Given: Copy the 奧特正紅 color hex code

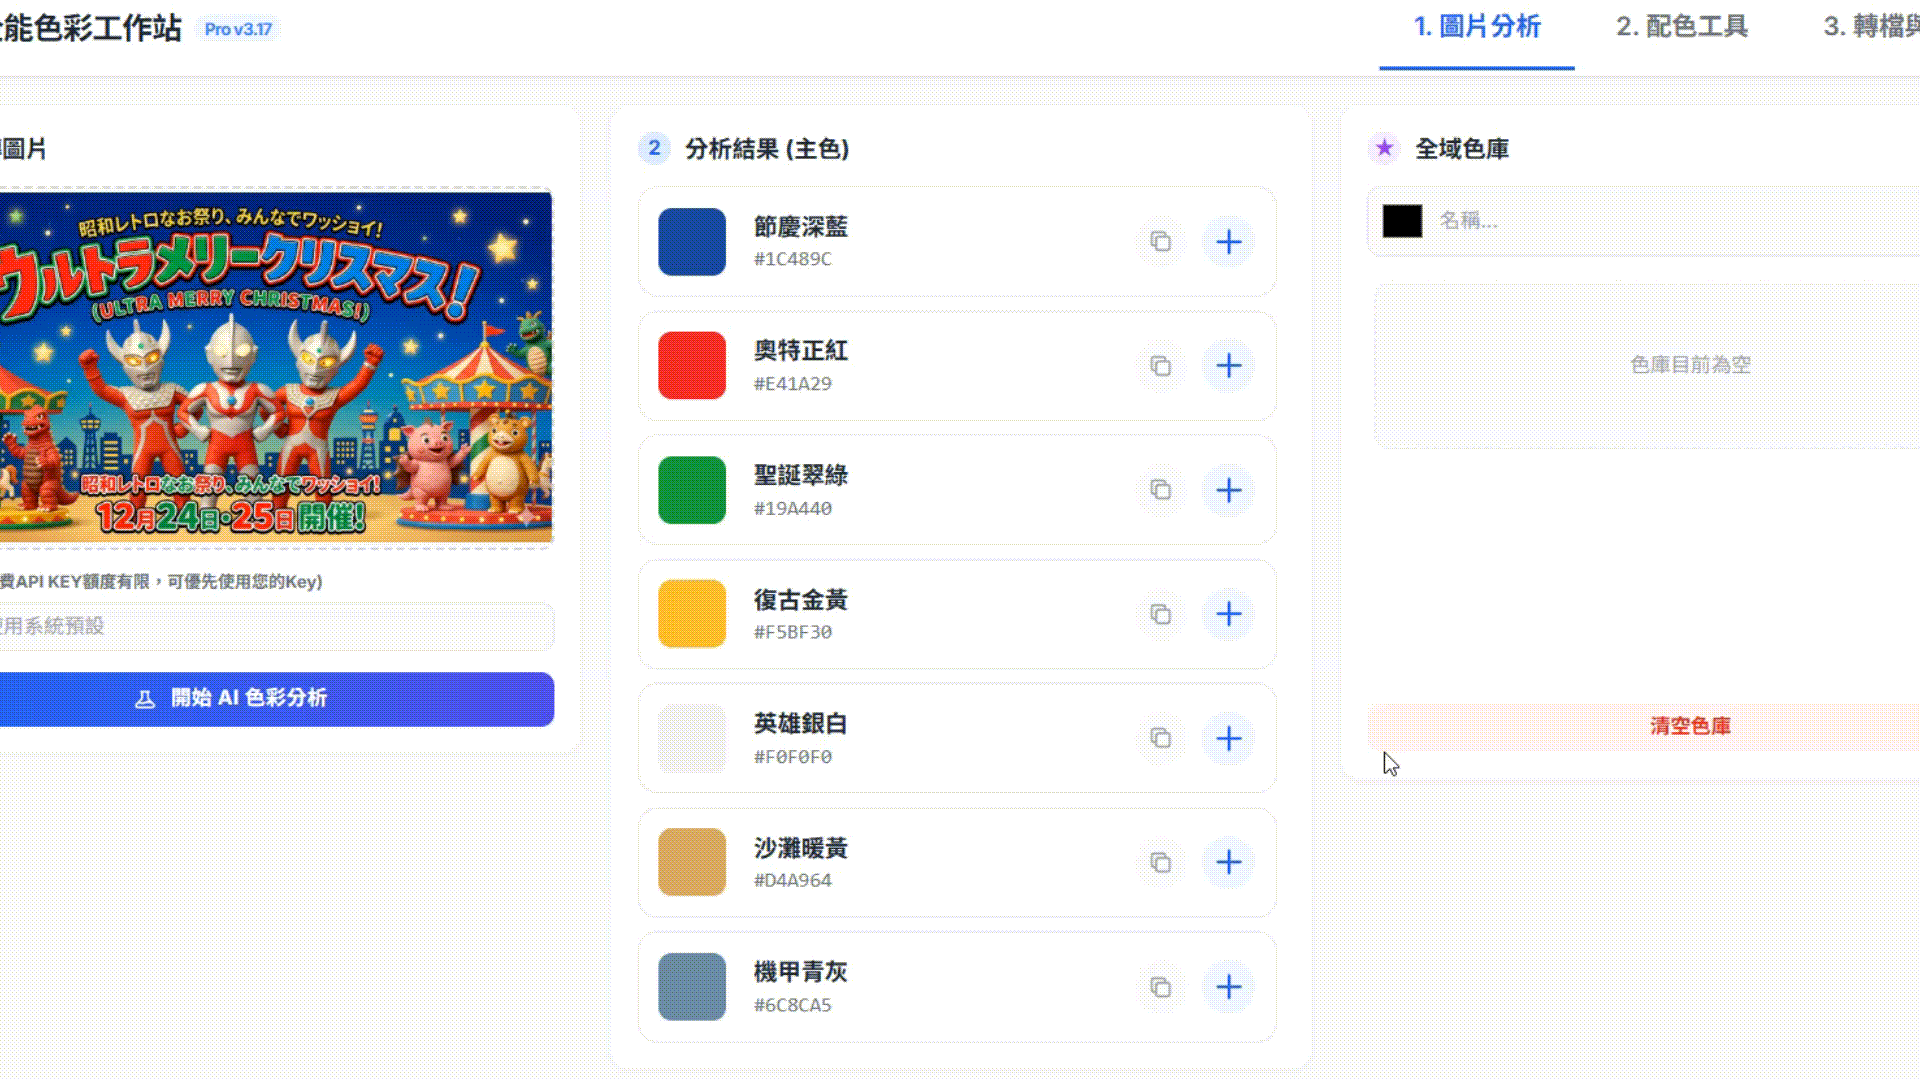Looking at the screenshot, I should [x=1159, y=366].
